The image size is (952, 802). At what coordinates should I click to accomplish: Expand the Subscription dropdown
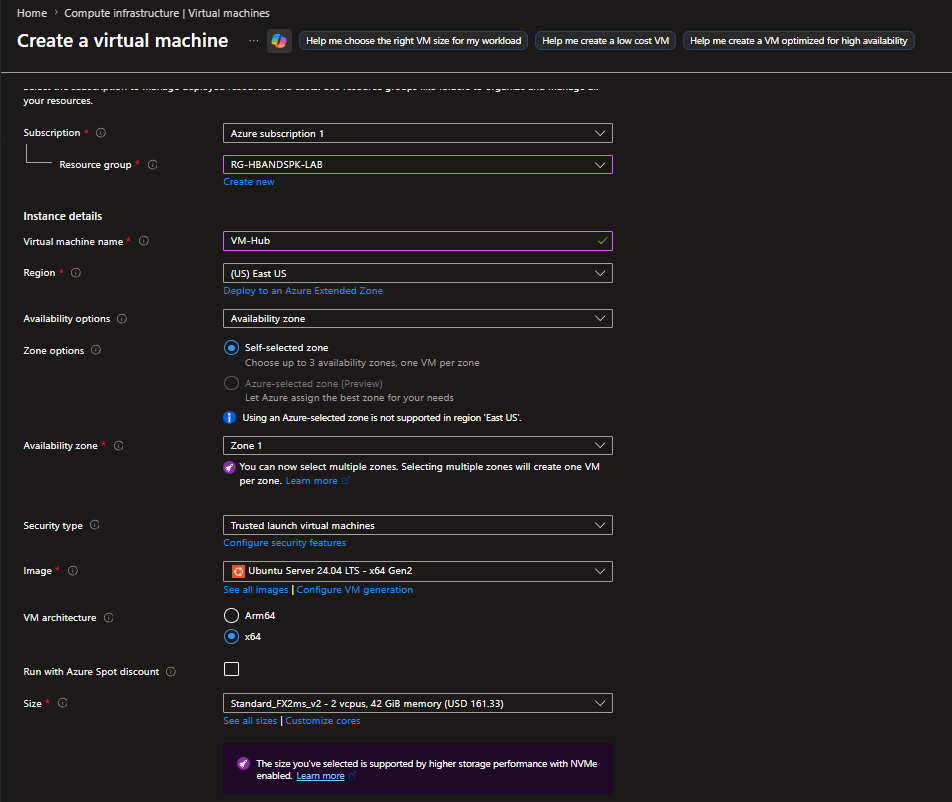pyautogui.click(x=418, y=133)
